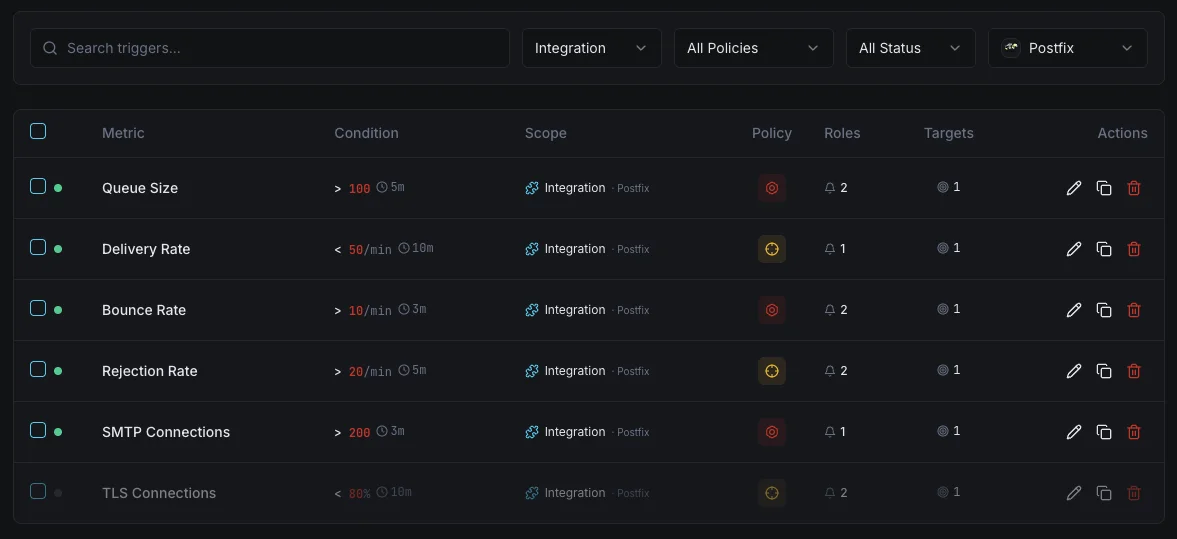Delete the Bounce Rate trigger

click(1134, 309)
